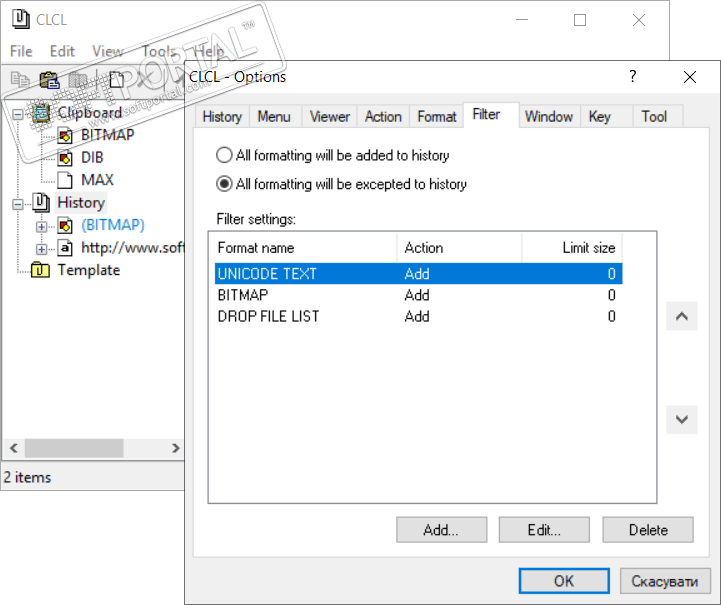Click the right scroll arrow of tree pane

(175, 448)
